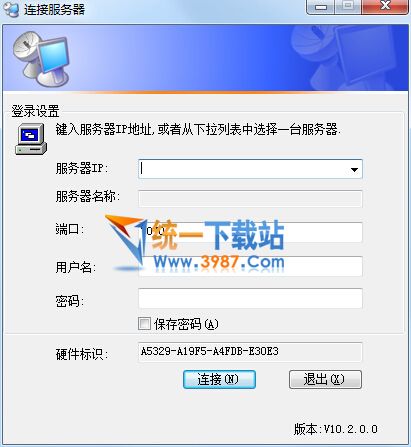Focus the 密码 password field
This screenshot has width=411, height=447.
250,298
